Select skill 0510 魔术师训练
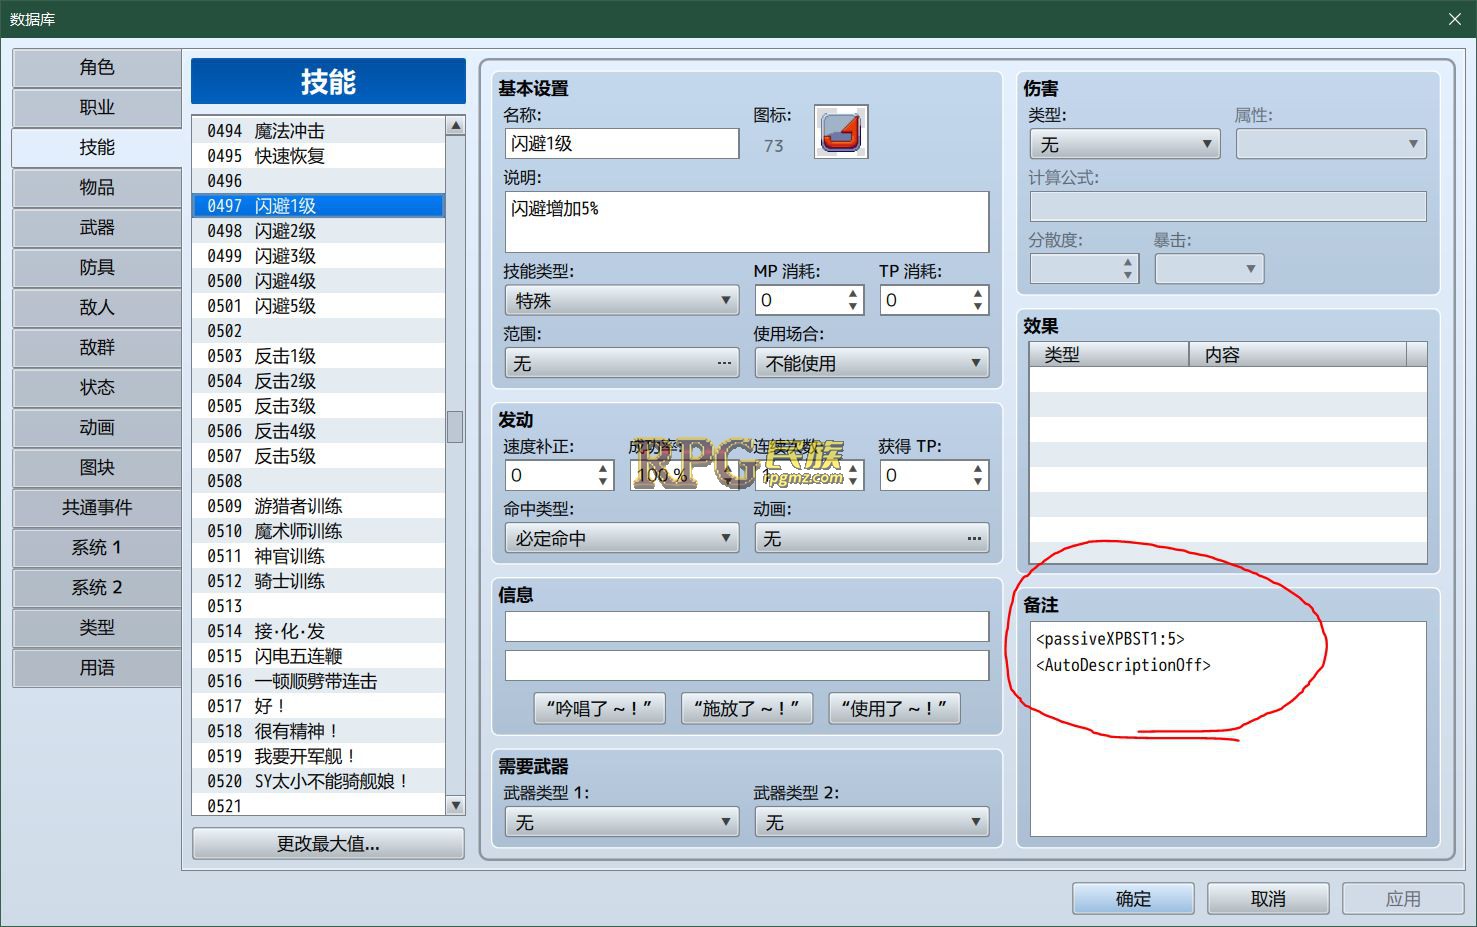This screenshot has height=927, width=1477. (318, 530)
